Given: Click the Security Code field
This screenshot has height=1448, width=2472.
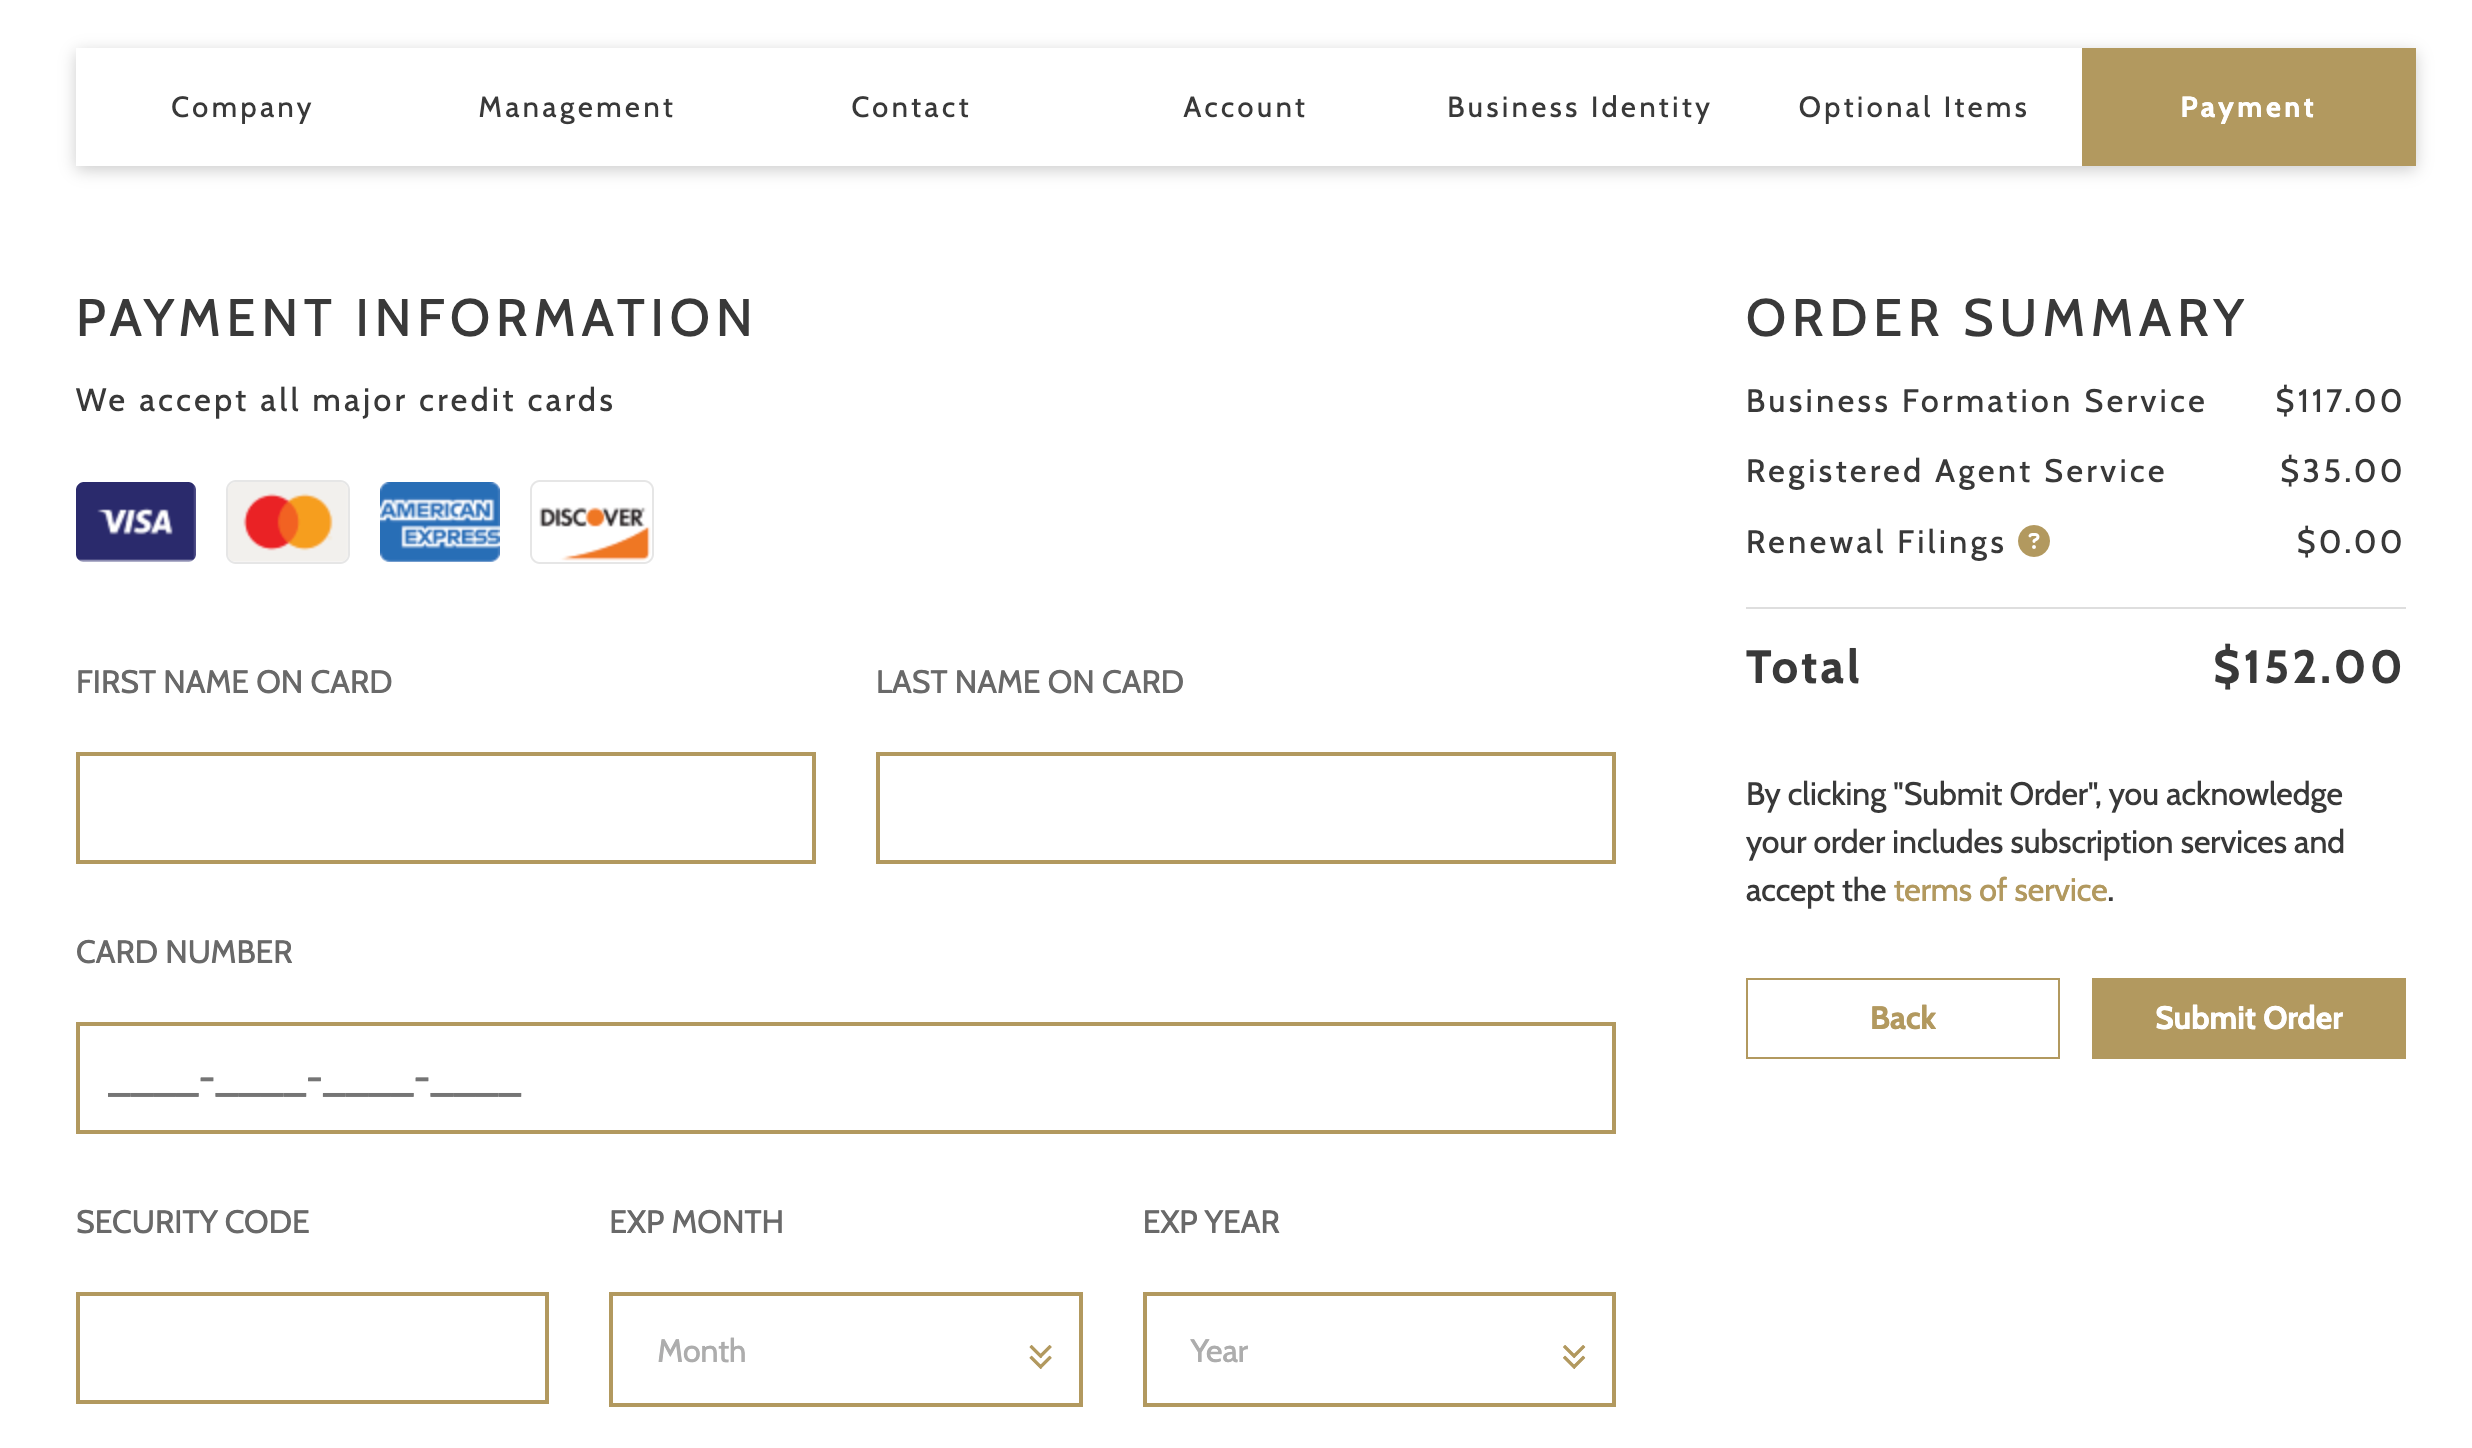Looking at the screenshot, I should [x=312, y=1348].
